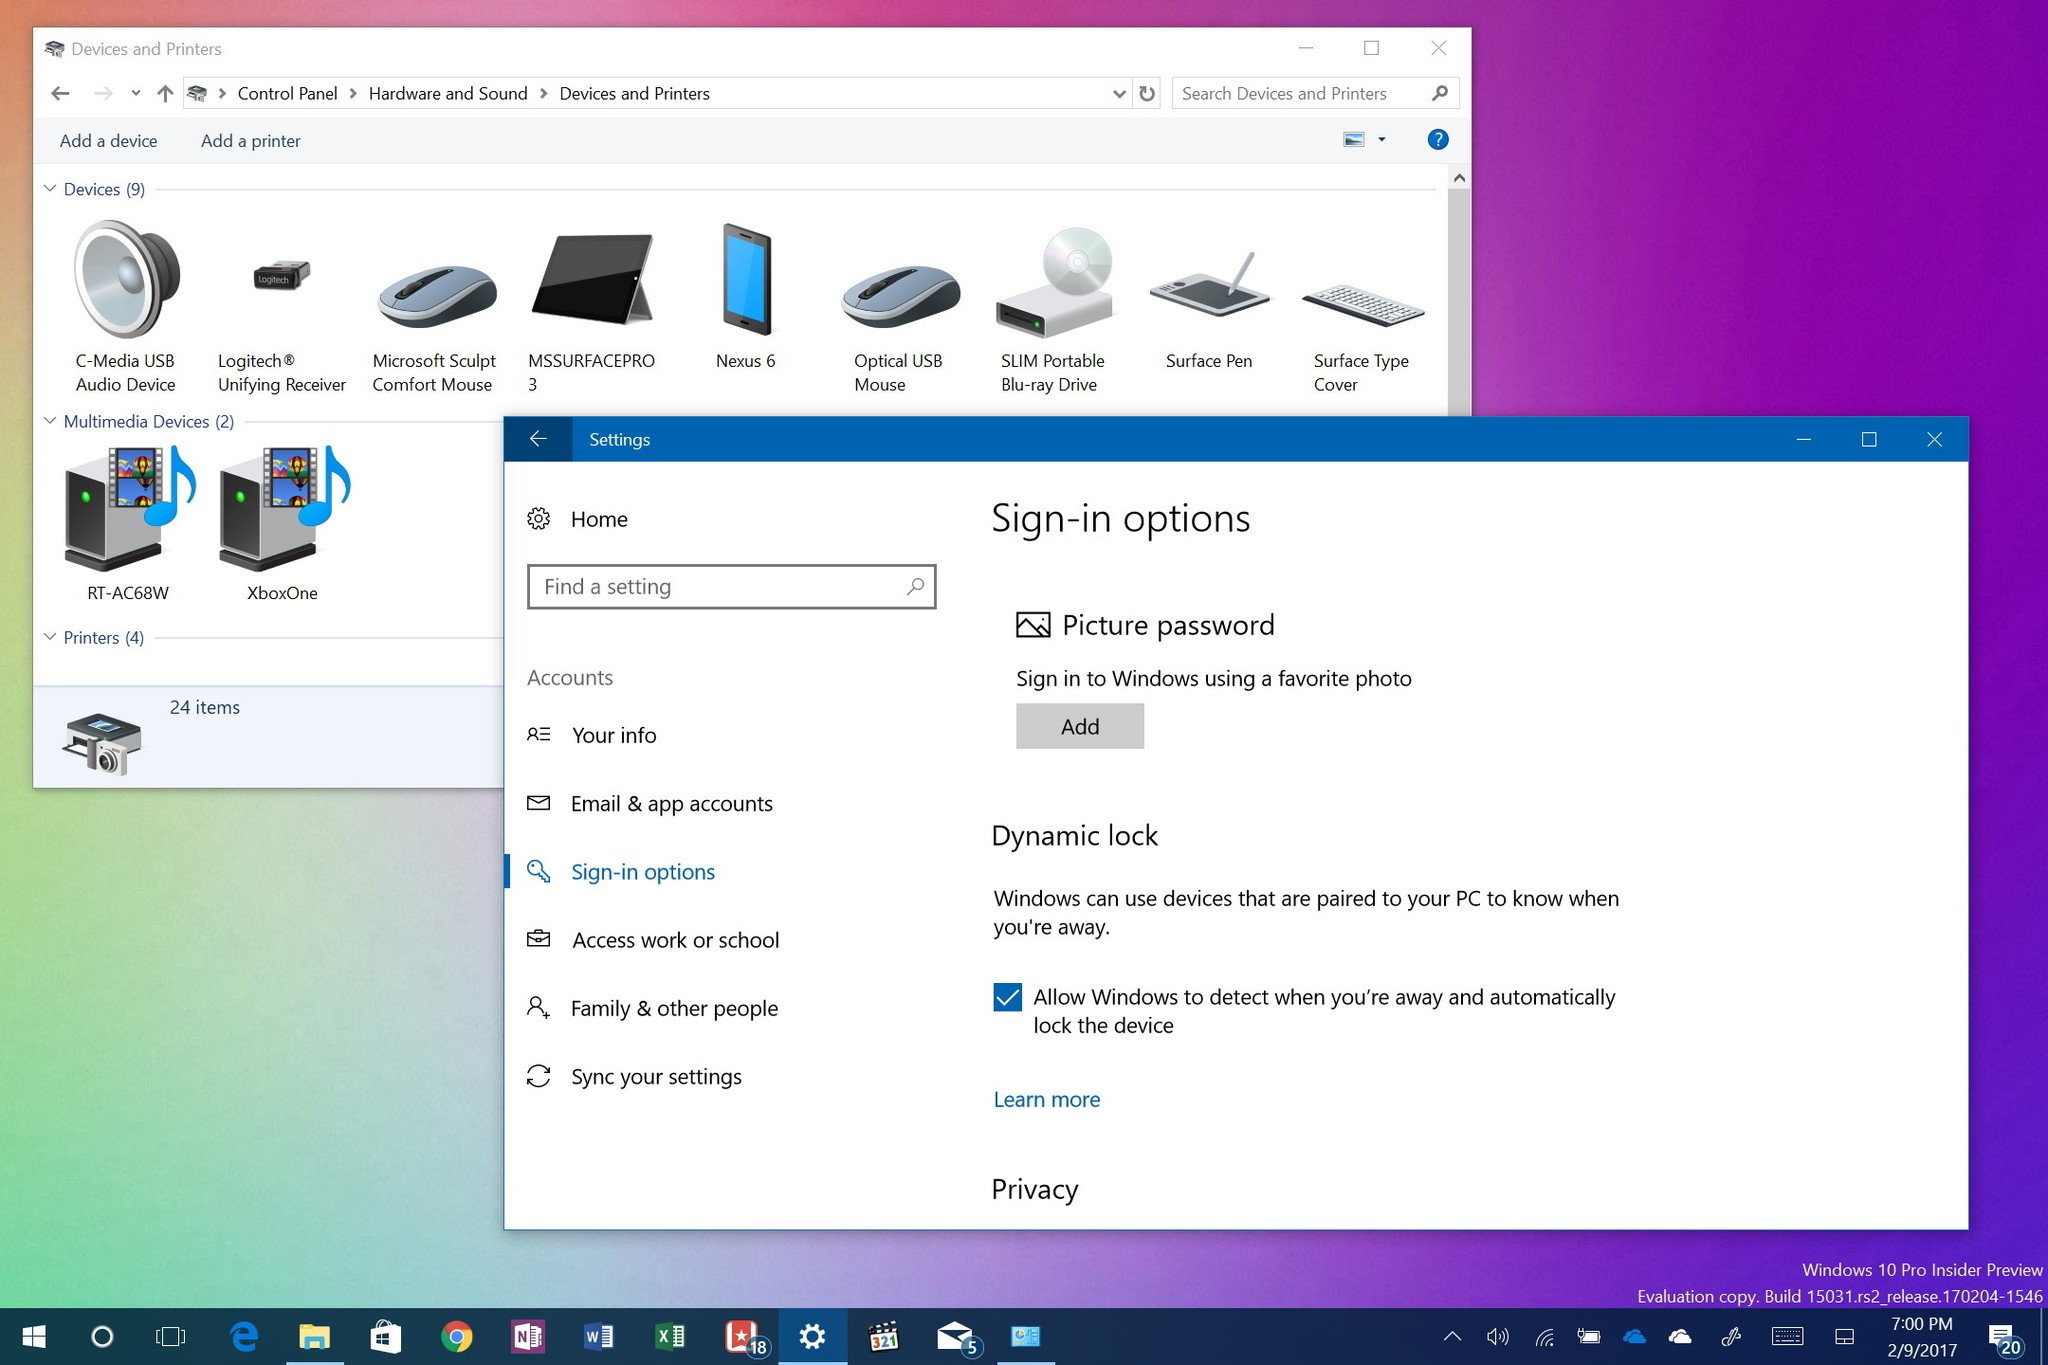This screenshot has height=1365, width=2048.
Task: Open Word from taskbar
Action: [599, 1337]
